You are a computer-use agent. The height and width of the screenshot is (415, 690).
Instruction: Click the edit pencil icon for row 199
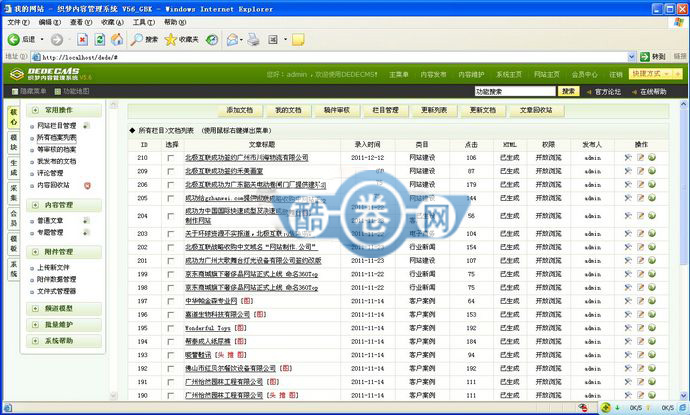point(640,274)
